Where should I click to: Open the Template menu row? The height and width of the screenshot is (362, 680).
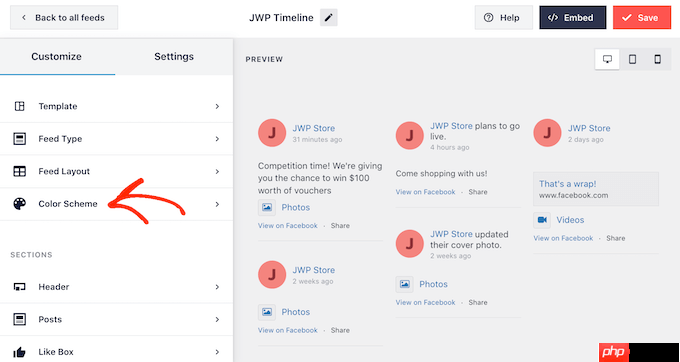pos(116,106)
